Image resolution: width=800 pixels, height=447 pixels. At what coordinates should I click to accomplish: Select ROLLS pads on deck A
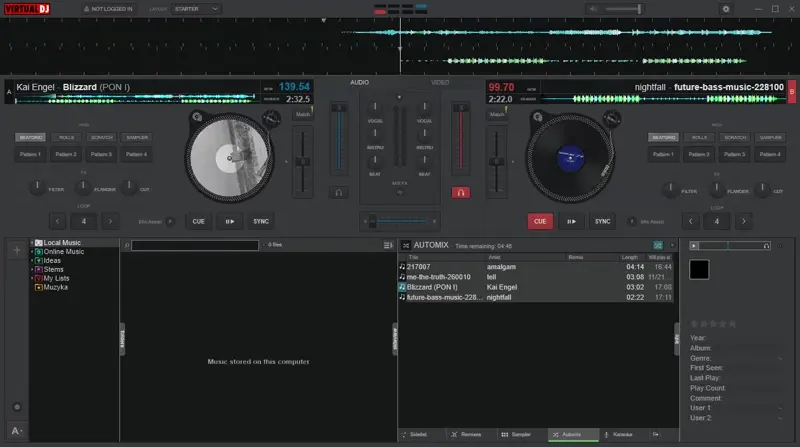tap(66, 137)
